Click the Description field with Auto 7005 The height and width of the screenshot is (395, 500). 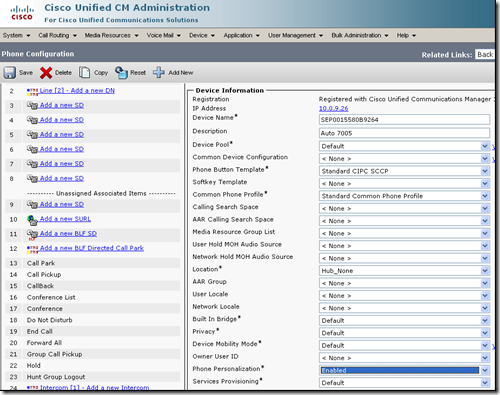(x=404, y=133)
